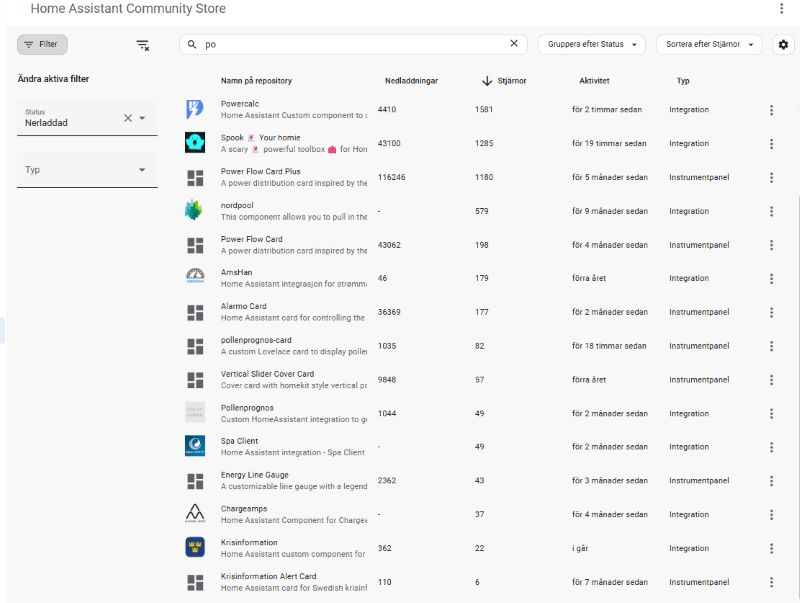The width and height of the screenshot is (800, 603).
Task: Open options menu for Chargeamps
Action: tap(771, 514)
